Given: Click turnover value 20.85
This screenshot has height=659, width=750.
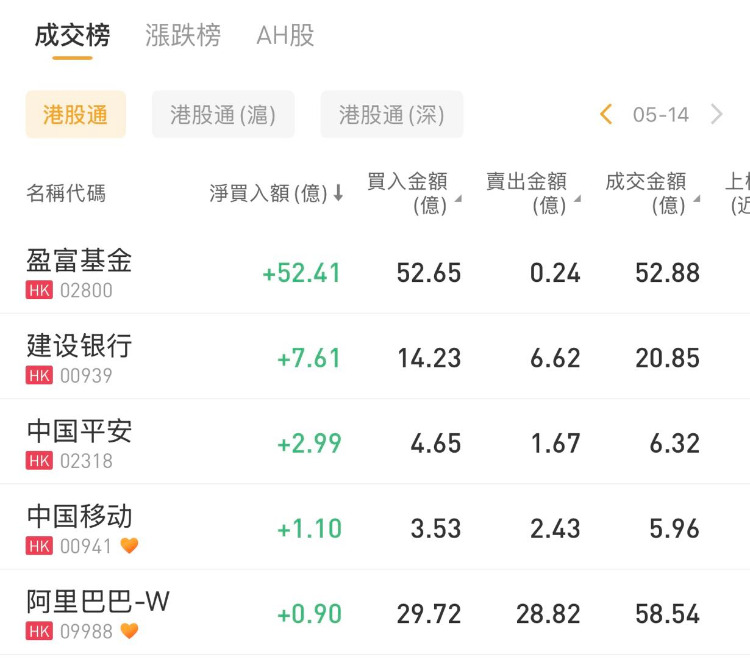Looking at the screenshot, I should point(668,358).
